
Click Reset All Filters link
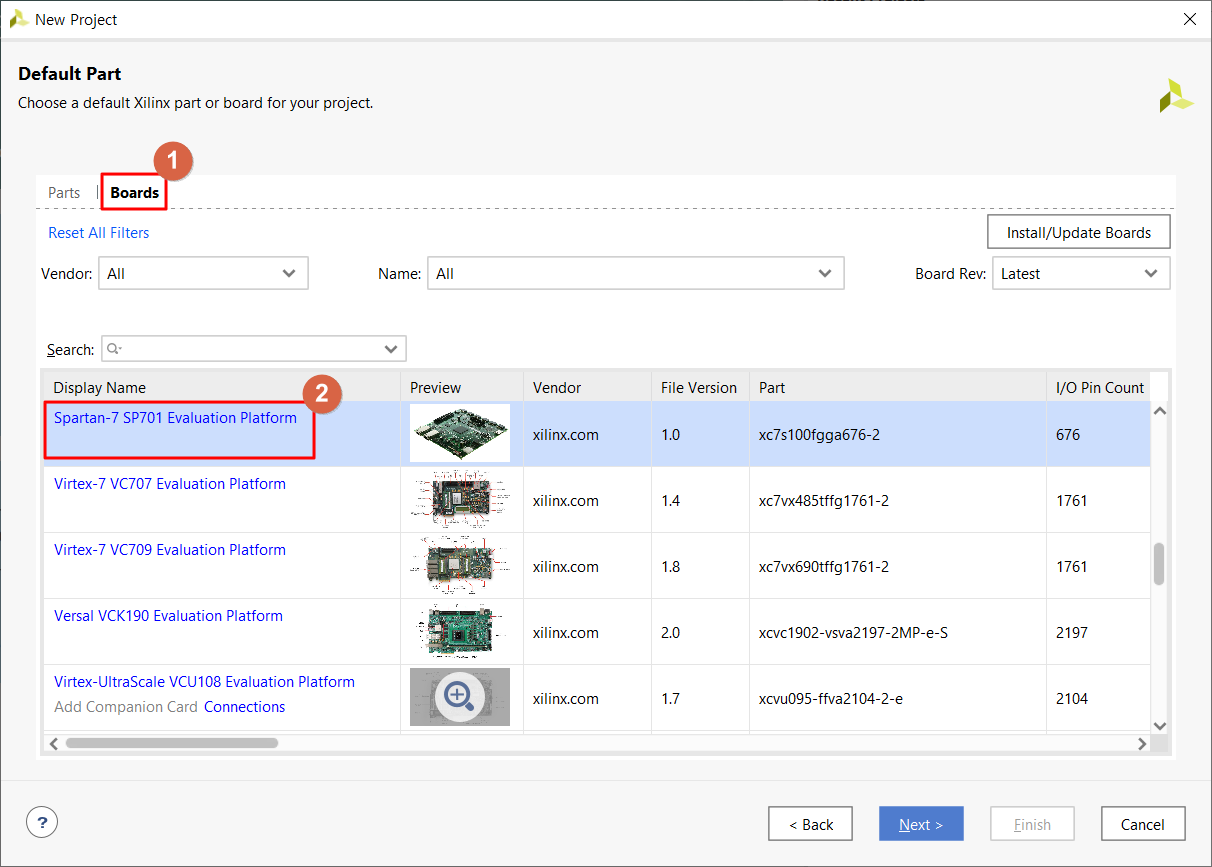tap(99, 232)
